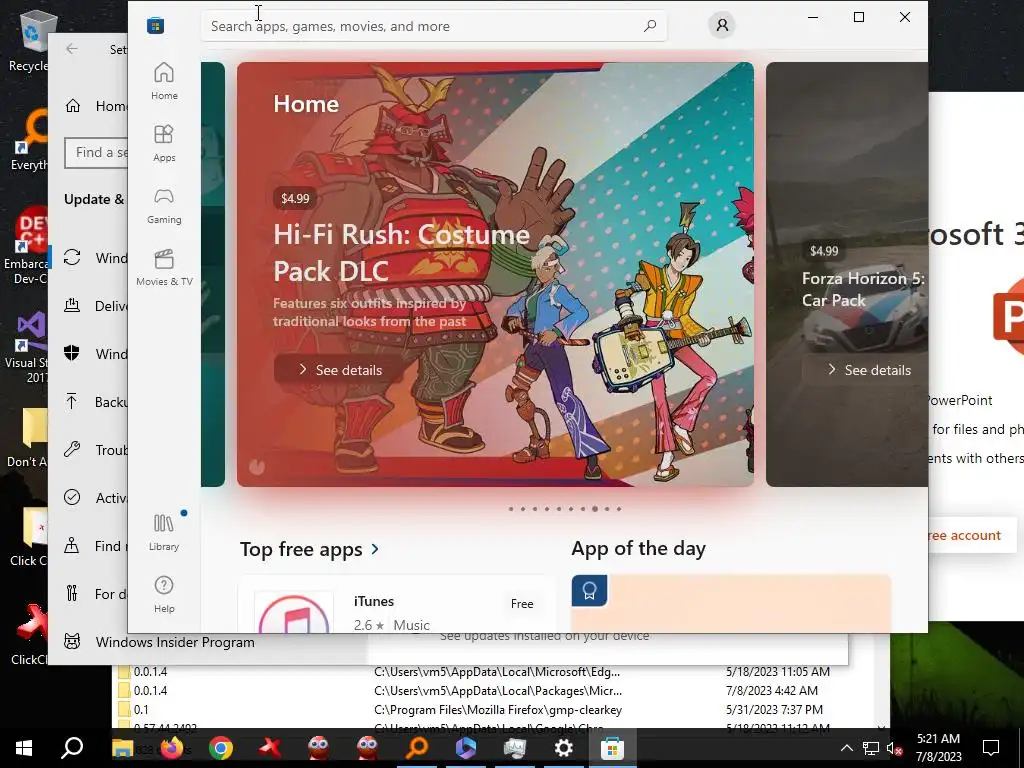This screenshot has height=768, width=1024.
Task: Open Movies & TV section
Action: (x=164, y=267)
